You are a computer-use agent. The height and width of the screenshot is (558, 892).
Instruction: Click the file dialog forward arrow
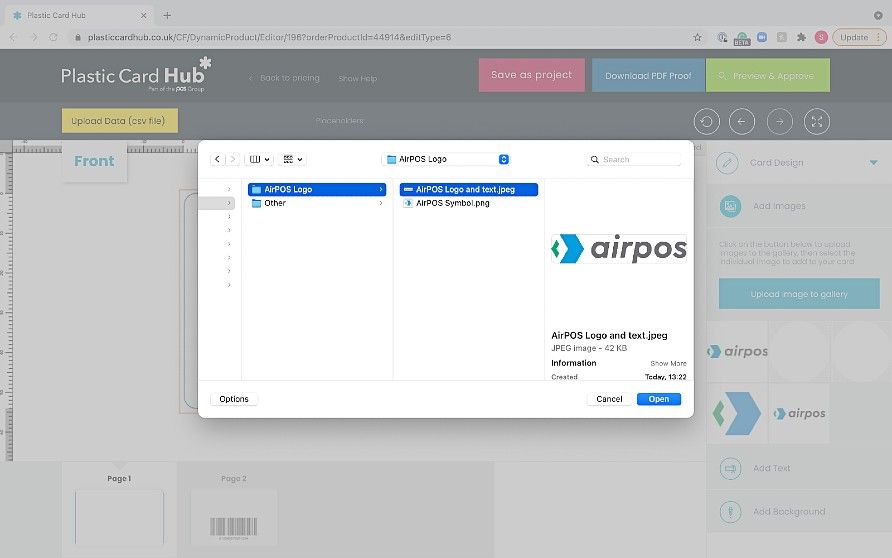[x=233, y=159]
